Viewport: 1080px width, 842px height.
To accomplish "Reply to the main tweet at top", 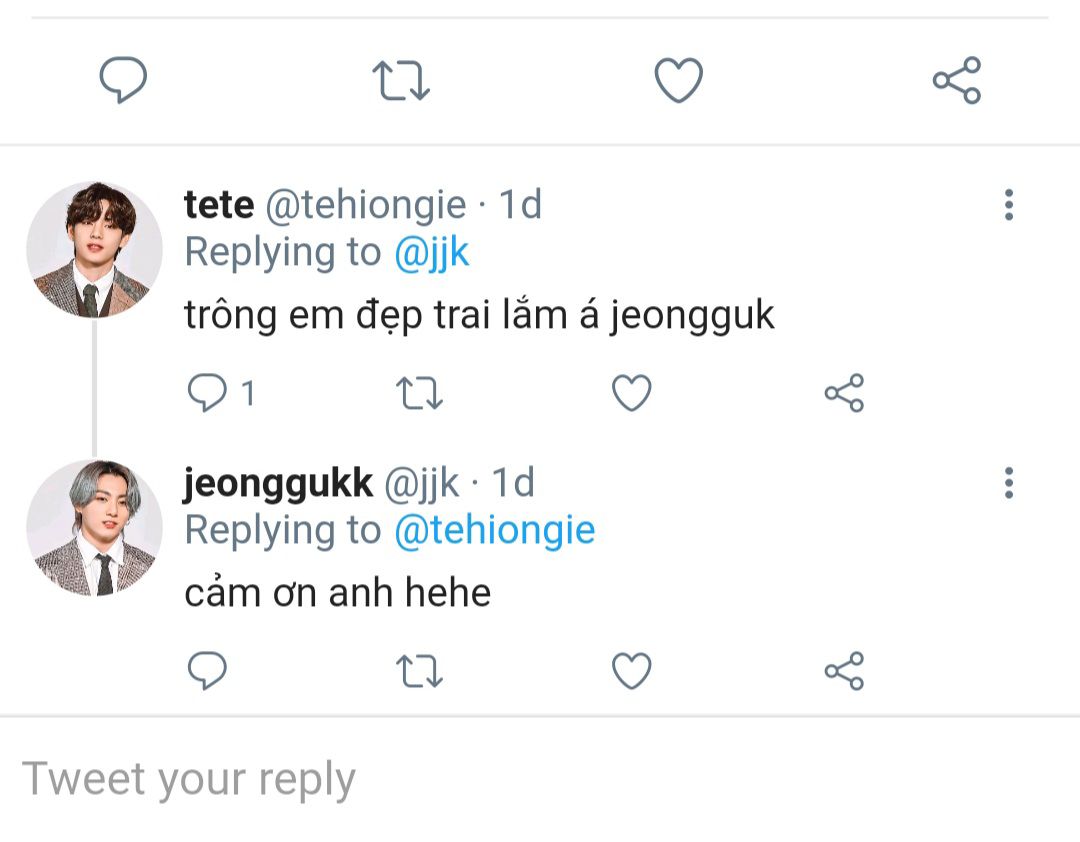I will (123, 81).
